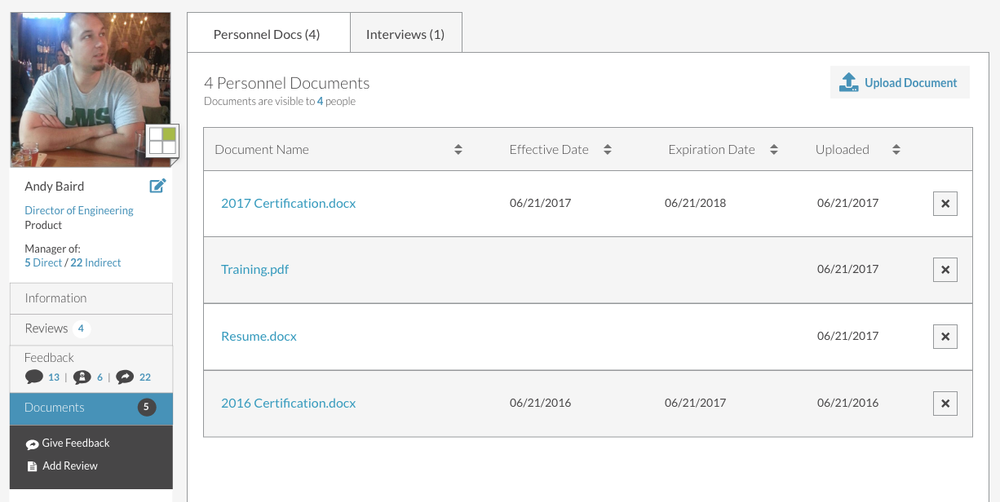Click the 4 Personnel Documents heading

(286, 84)
